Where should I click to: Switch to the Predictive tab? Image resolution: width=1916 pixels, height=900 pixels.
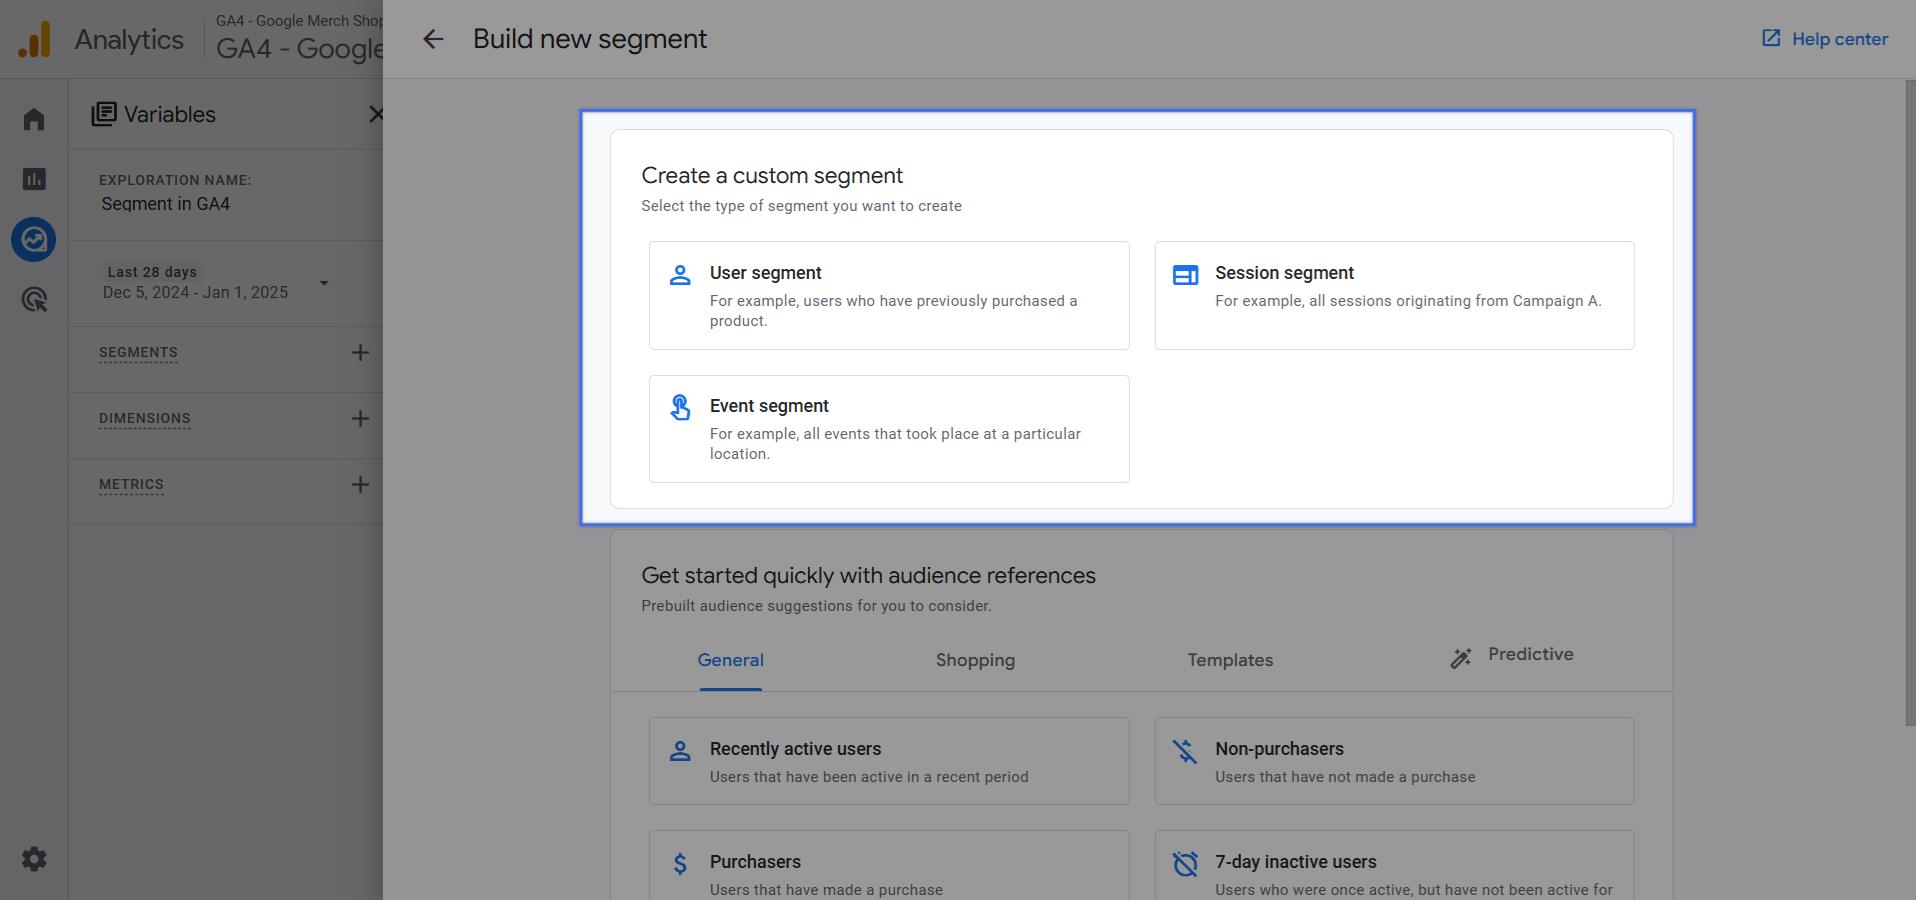[1511, 655]
